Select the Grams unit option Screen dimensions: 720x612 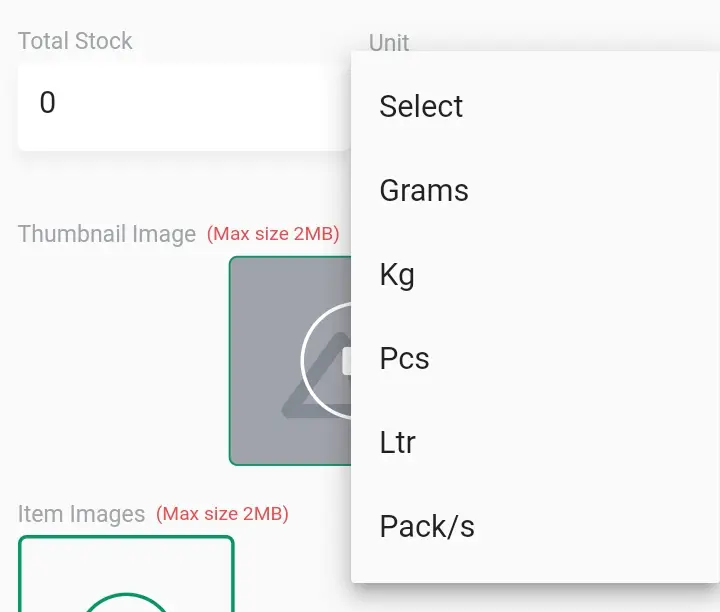pos(535,190)
